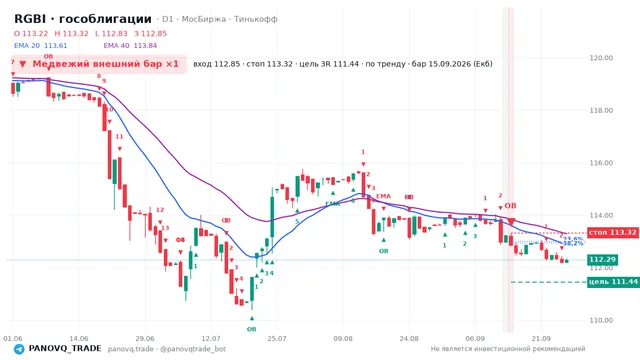The height and width of the screenshot is (360, 640).
Task: Click the red 13 count label
Action: coord(165,228)
